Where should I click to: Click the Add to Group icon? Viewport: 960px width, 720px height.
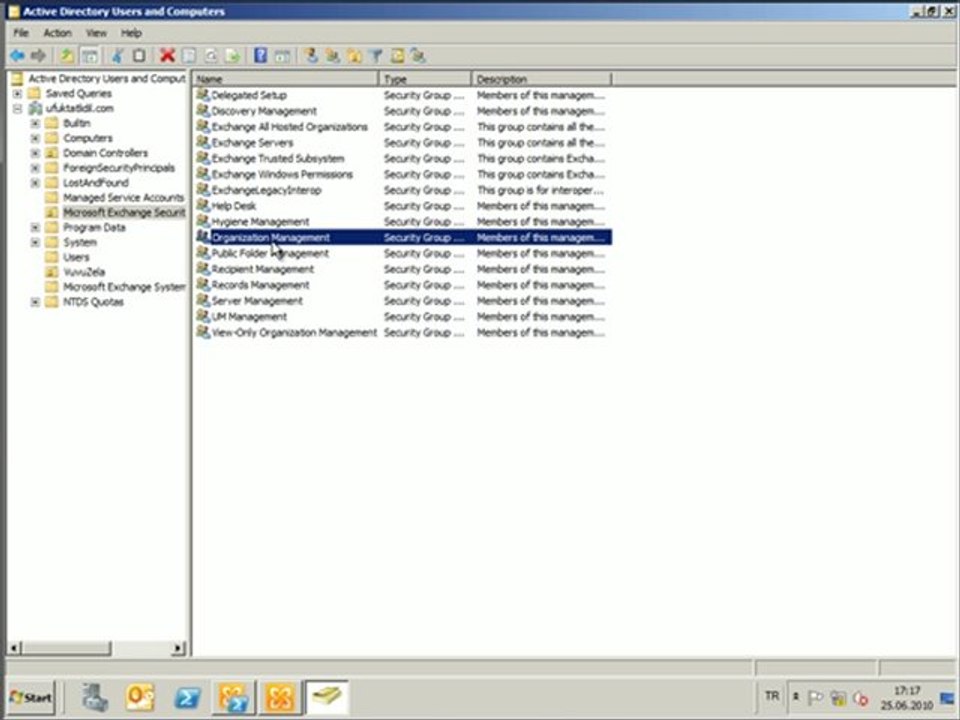pyautogui.click(x=418, y=56)
